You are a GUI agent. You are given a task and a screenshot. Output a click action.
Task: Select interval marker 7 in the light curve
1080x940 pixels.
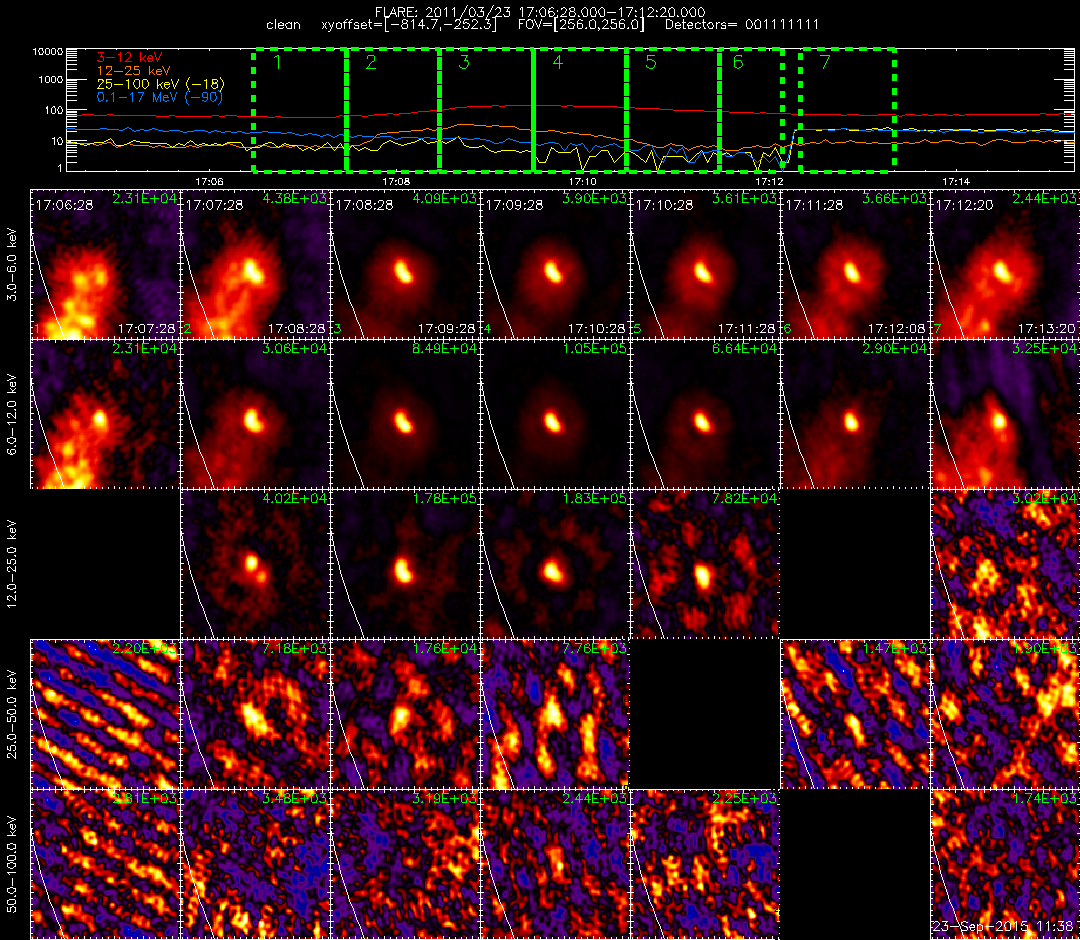[825, 62]
